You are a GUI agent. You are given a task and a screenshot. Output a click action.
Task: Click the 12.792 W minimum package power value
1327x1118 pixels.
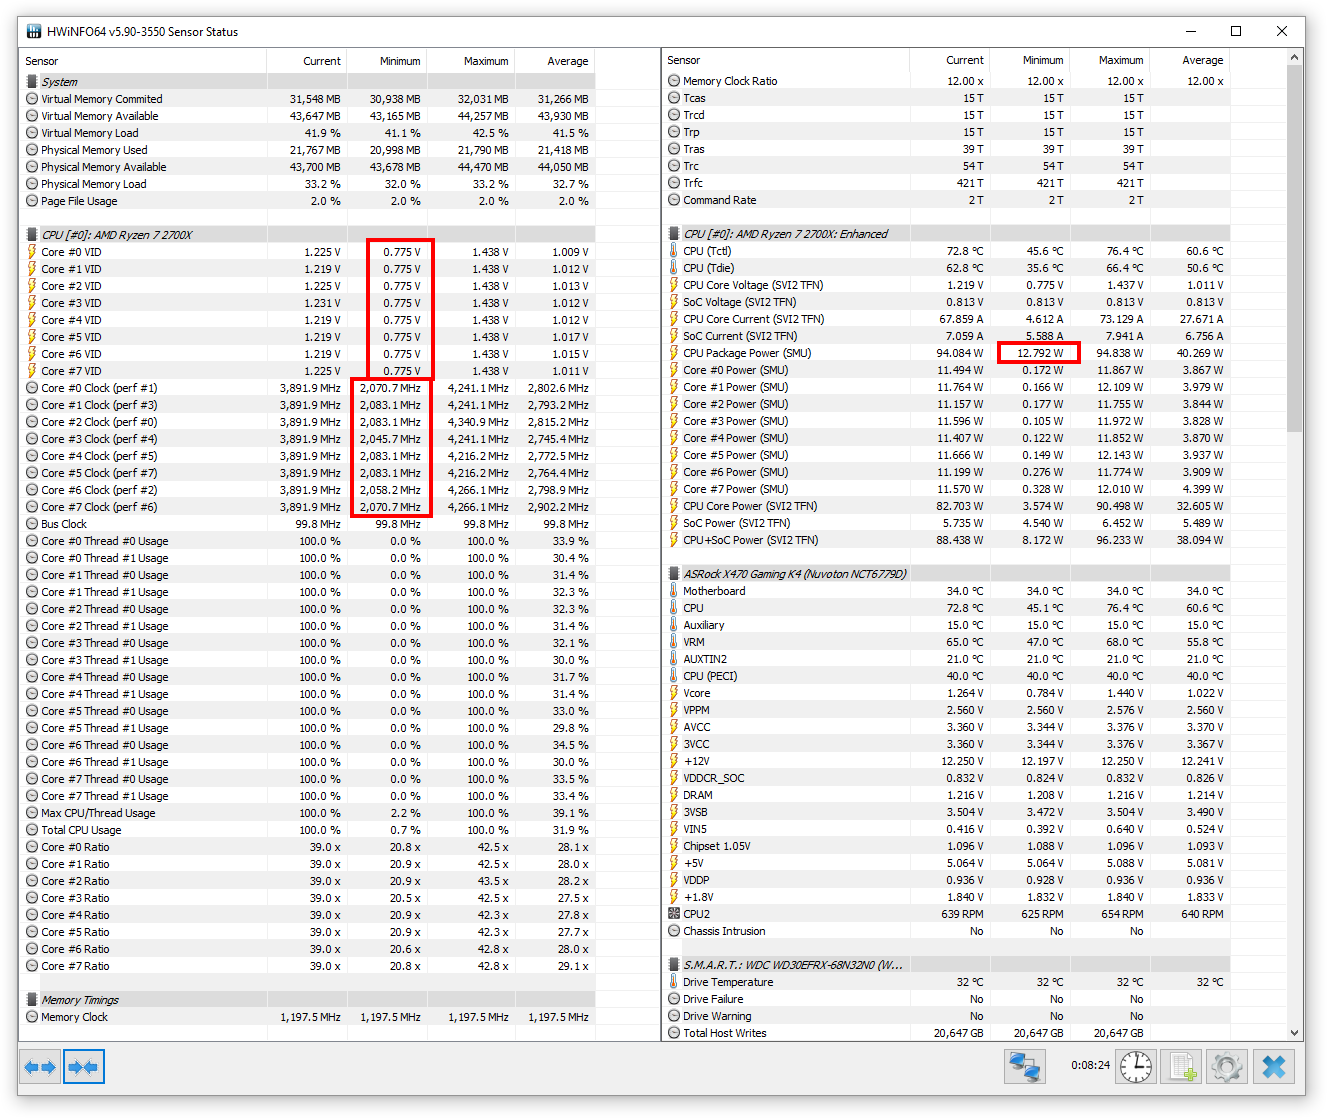1041,353
